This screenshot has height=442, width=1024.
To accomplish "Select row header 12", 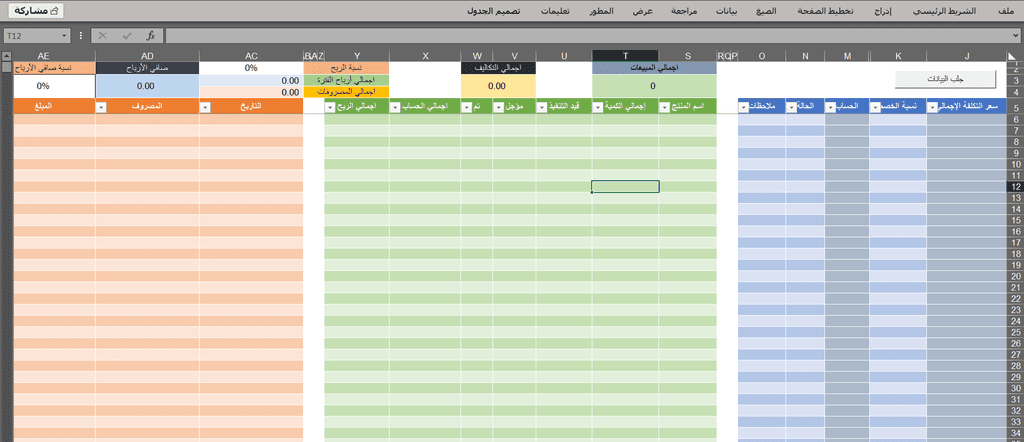I will 1016,187.
